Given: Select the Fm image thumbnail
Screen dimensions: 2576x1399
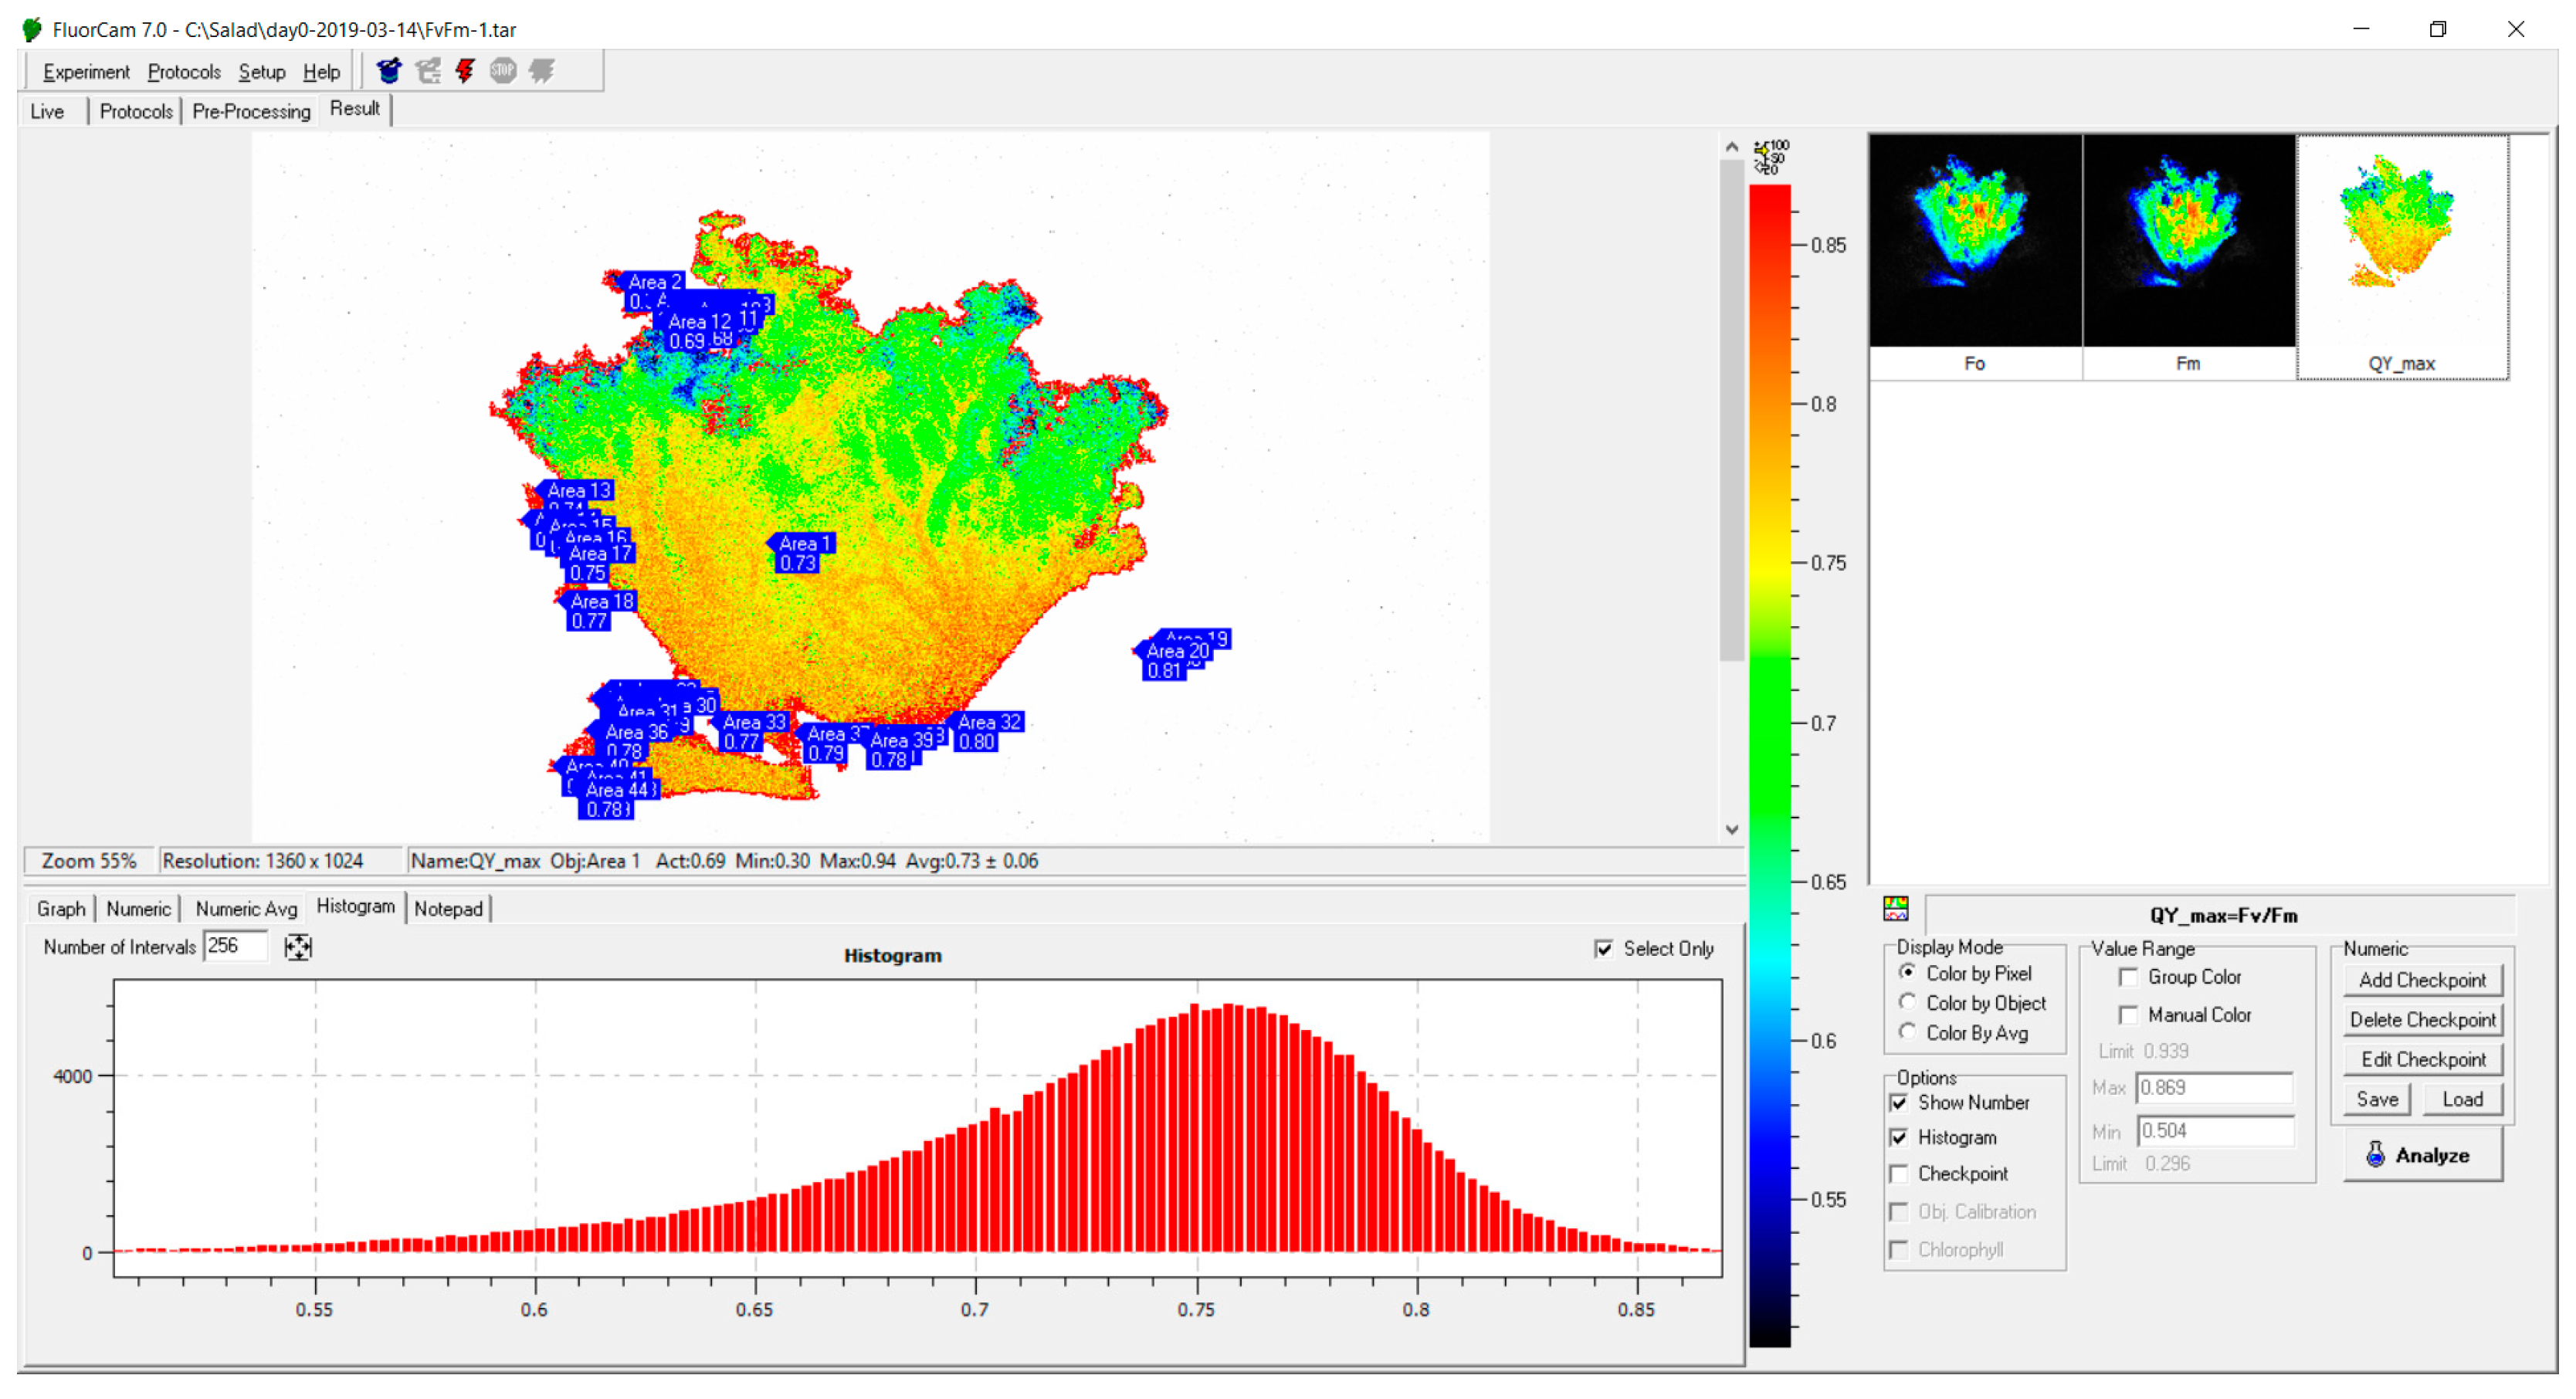Looking at the screenshot, I should point(2188,256).
